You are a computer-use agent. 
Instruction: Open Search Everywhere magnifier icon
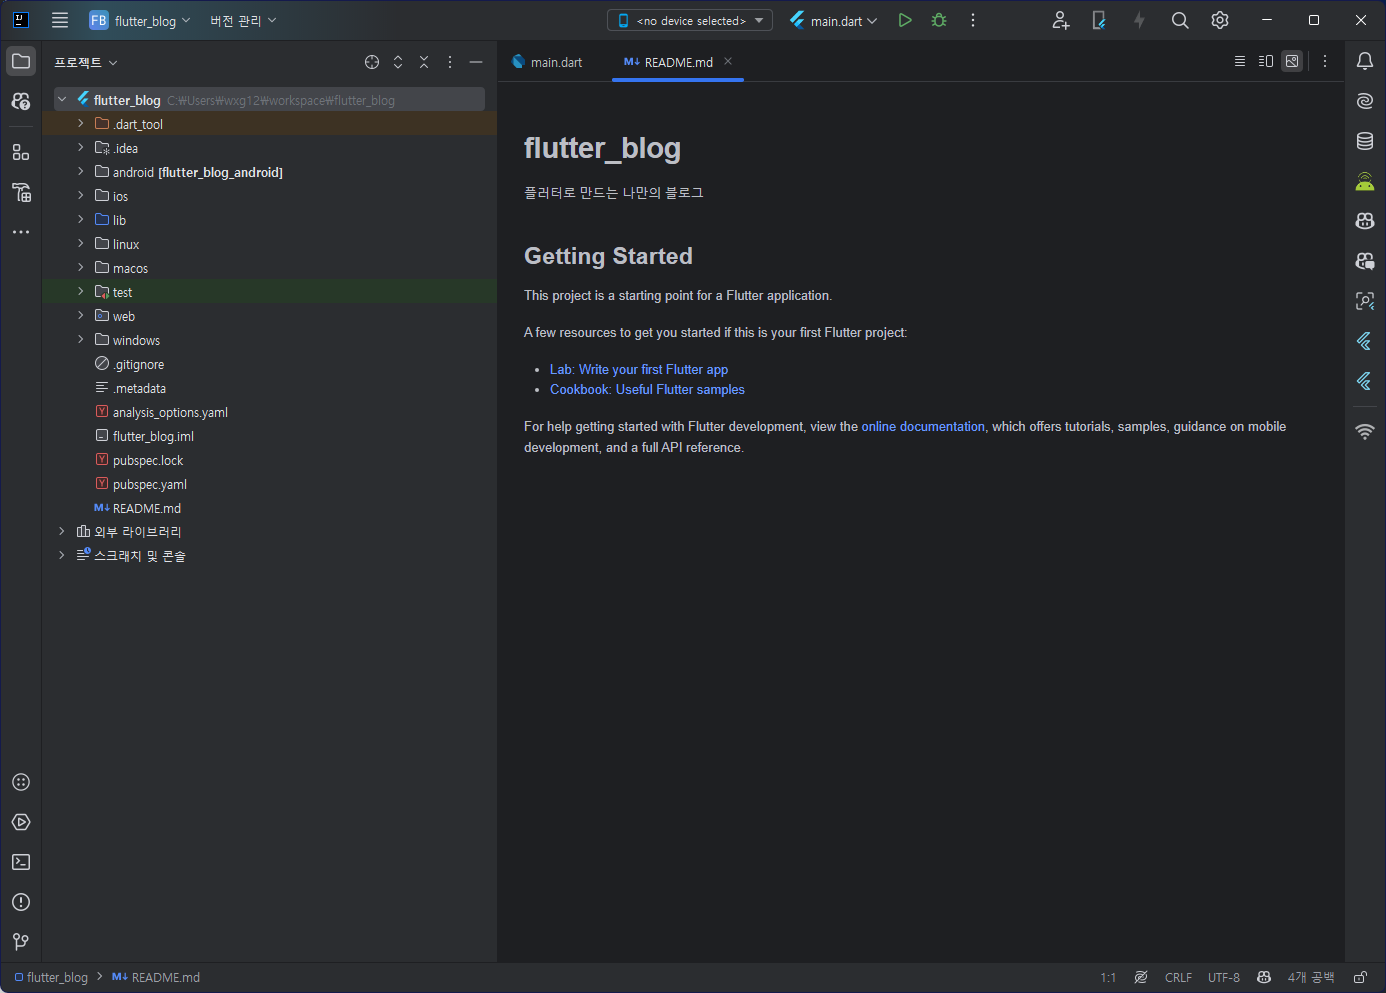point(1180,20)
